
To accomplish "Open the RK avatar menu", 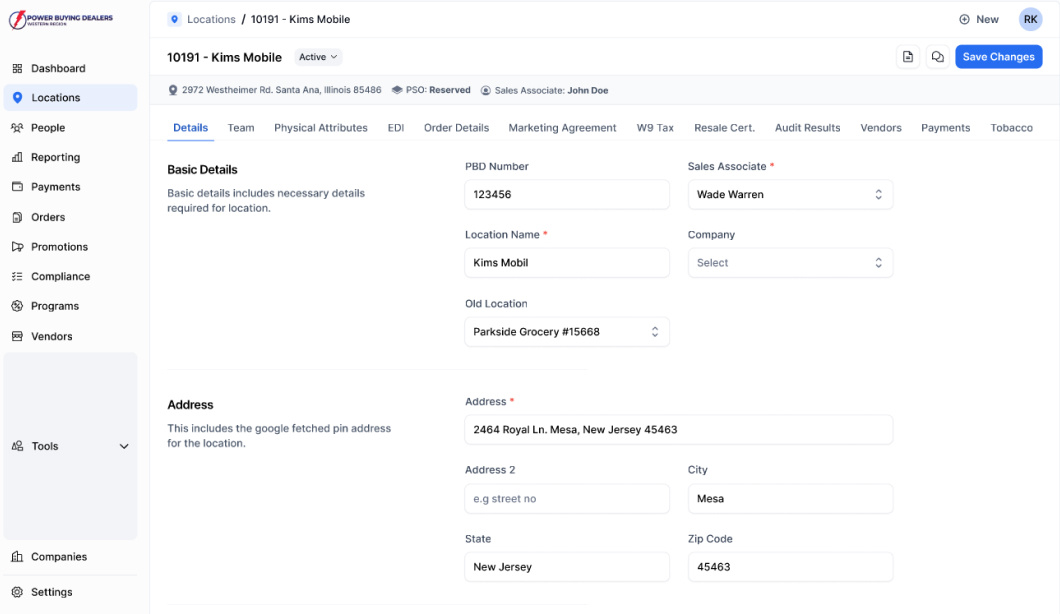I will [1031, 19].
